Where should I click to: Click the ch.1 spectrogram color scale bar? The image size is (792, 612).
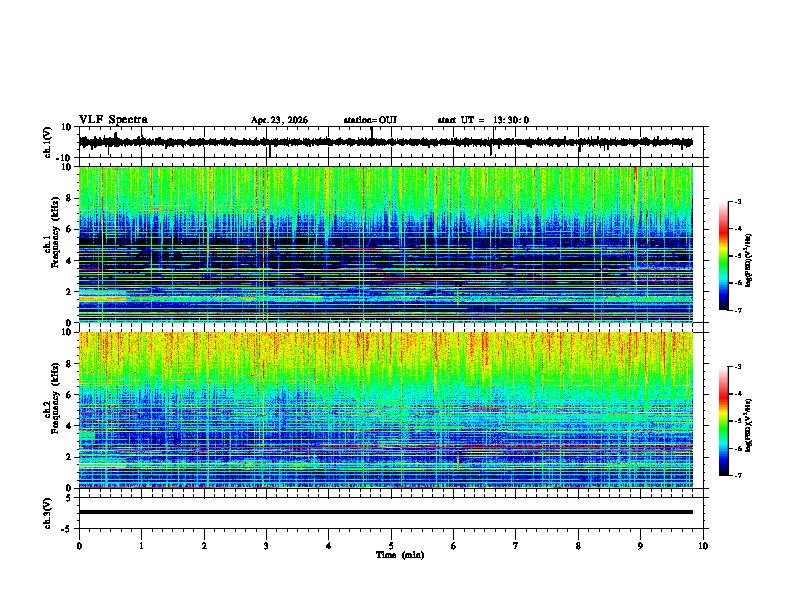click(x=724, y=256)
